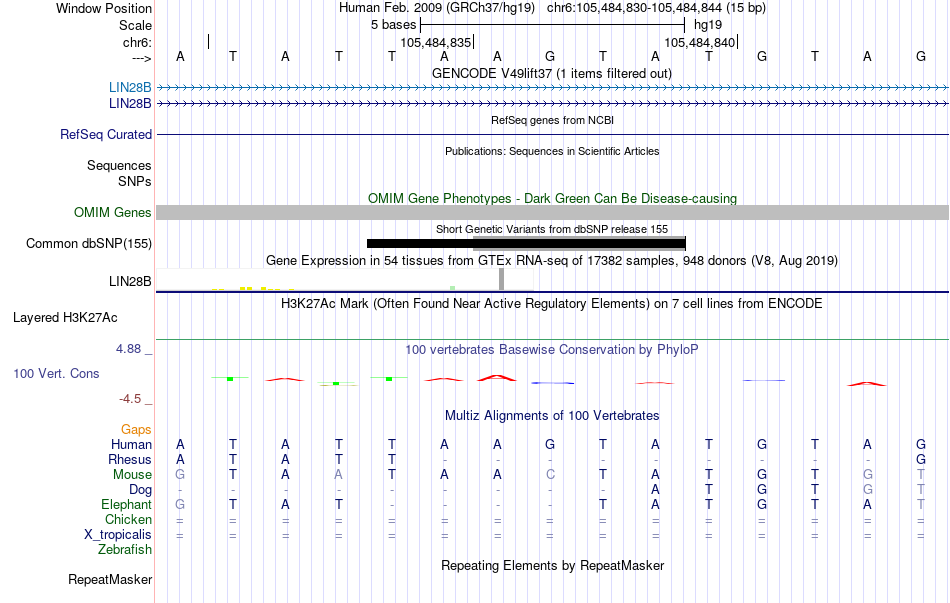
Task: Click the Zebrafish alignment row label
Action: coord(125,550)
